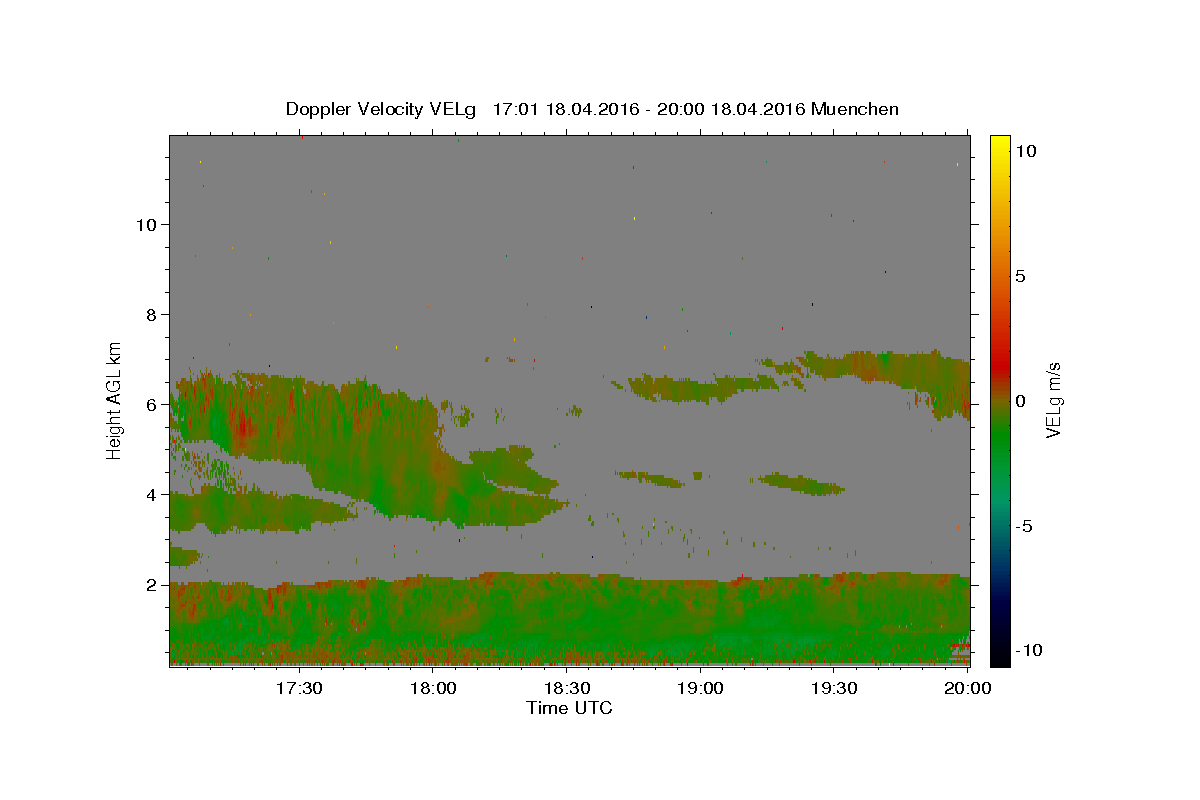Click the 18:30 time axis label

tap(566, 688)
